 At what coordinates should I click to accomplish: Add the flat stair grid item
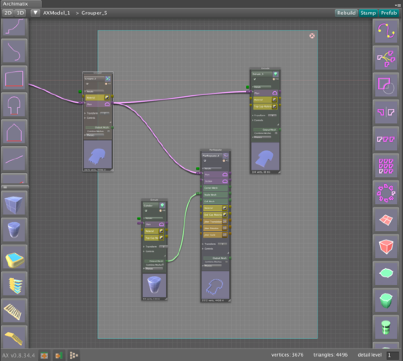tap(14, 312)
